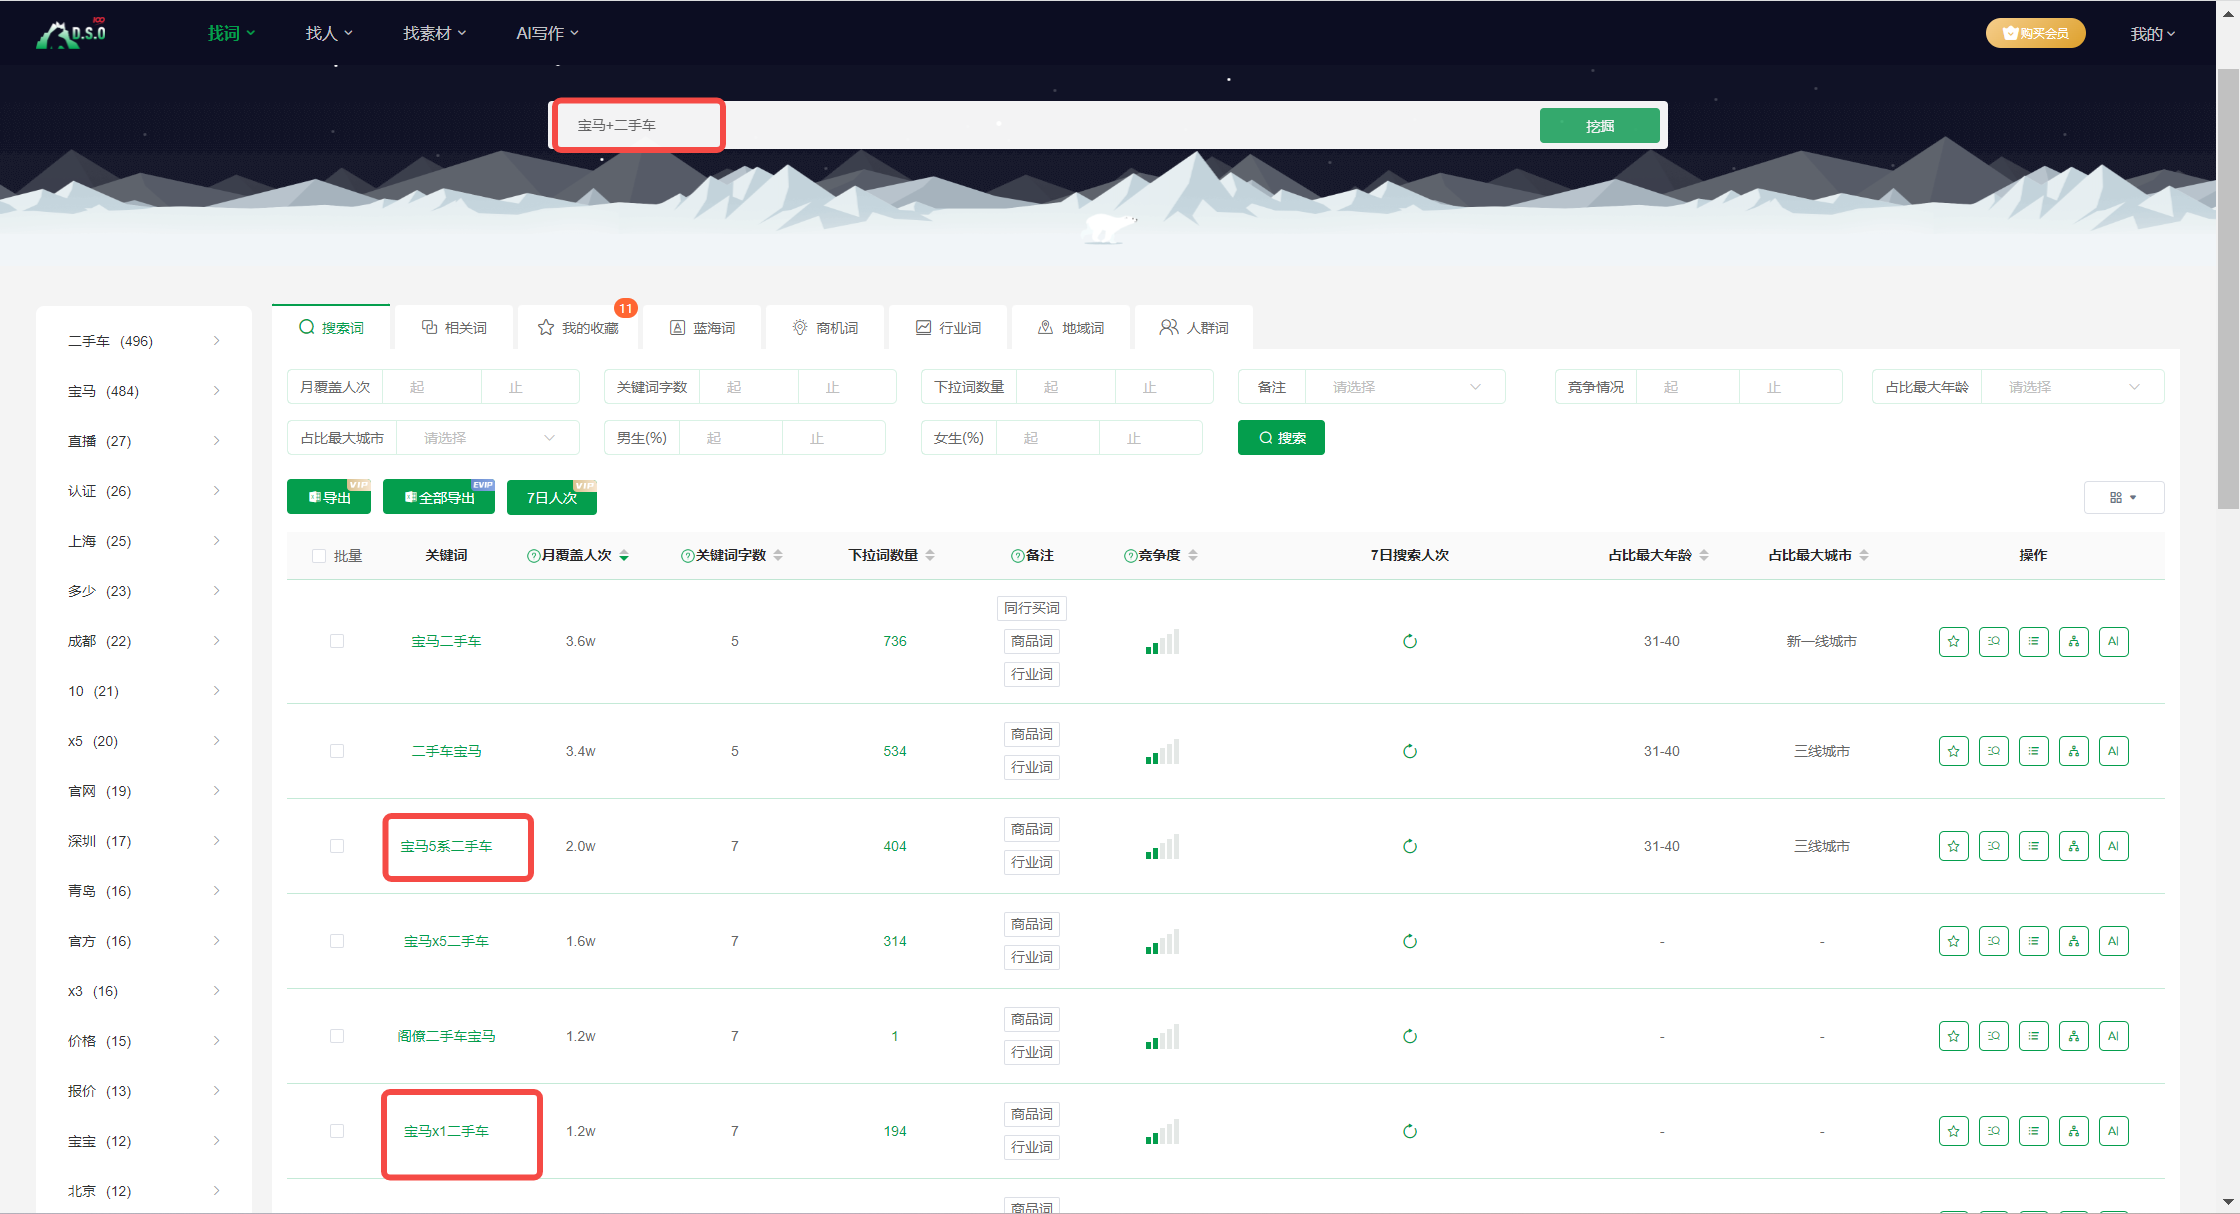Open the 找词 navigation dropdown
The height and width of the screenshot is (1214, 2240).
(231, 33)
